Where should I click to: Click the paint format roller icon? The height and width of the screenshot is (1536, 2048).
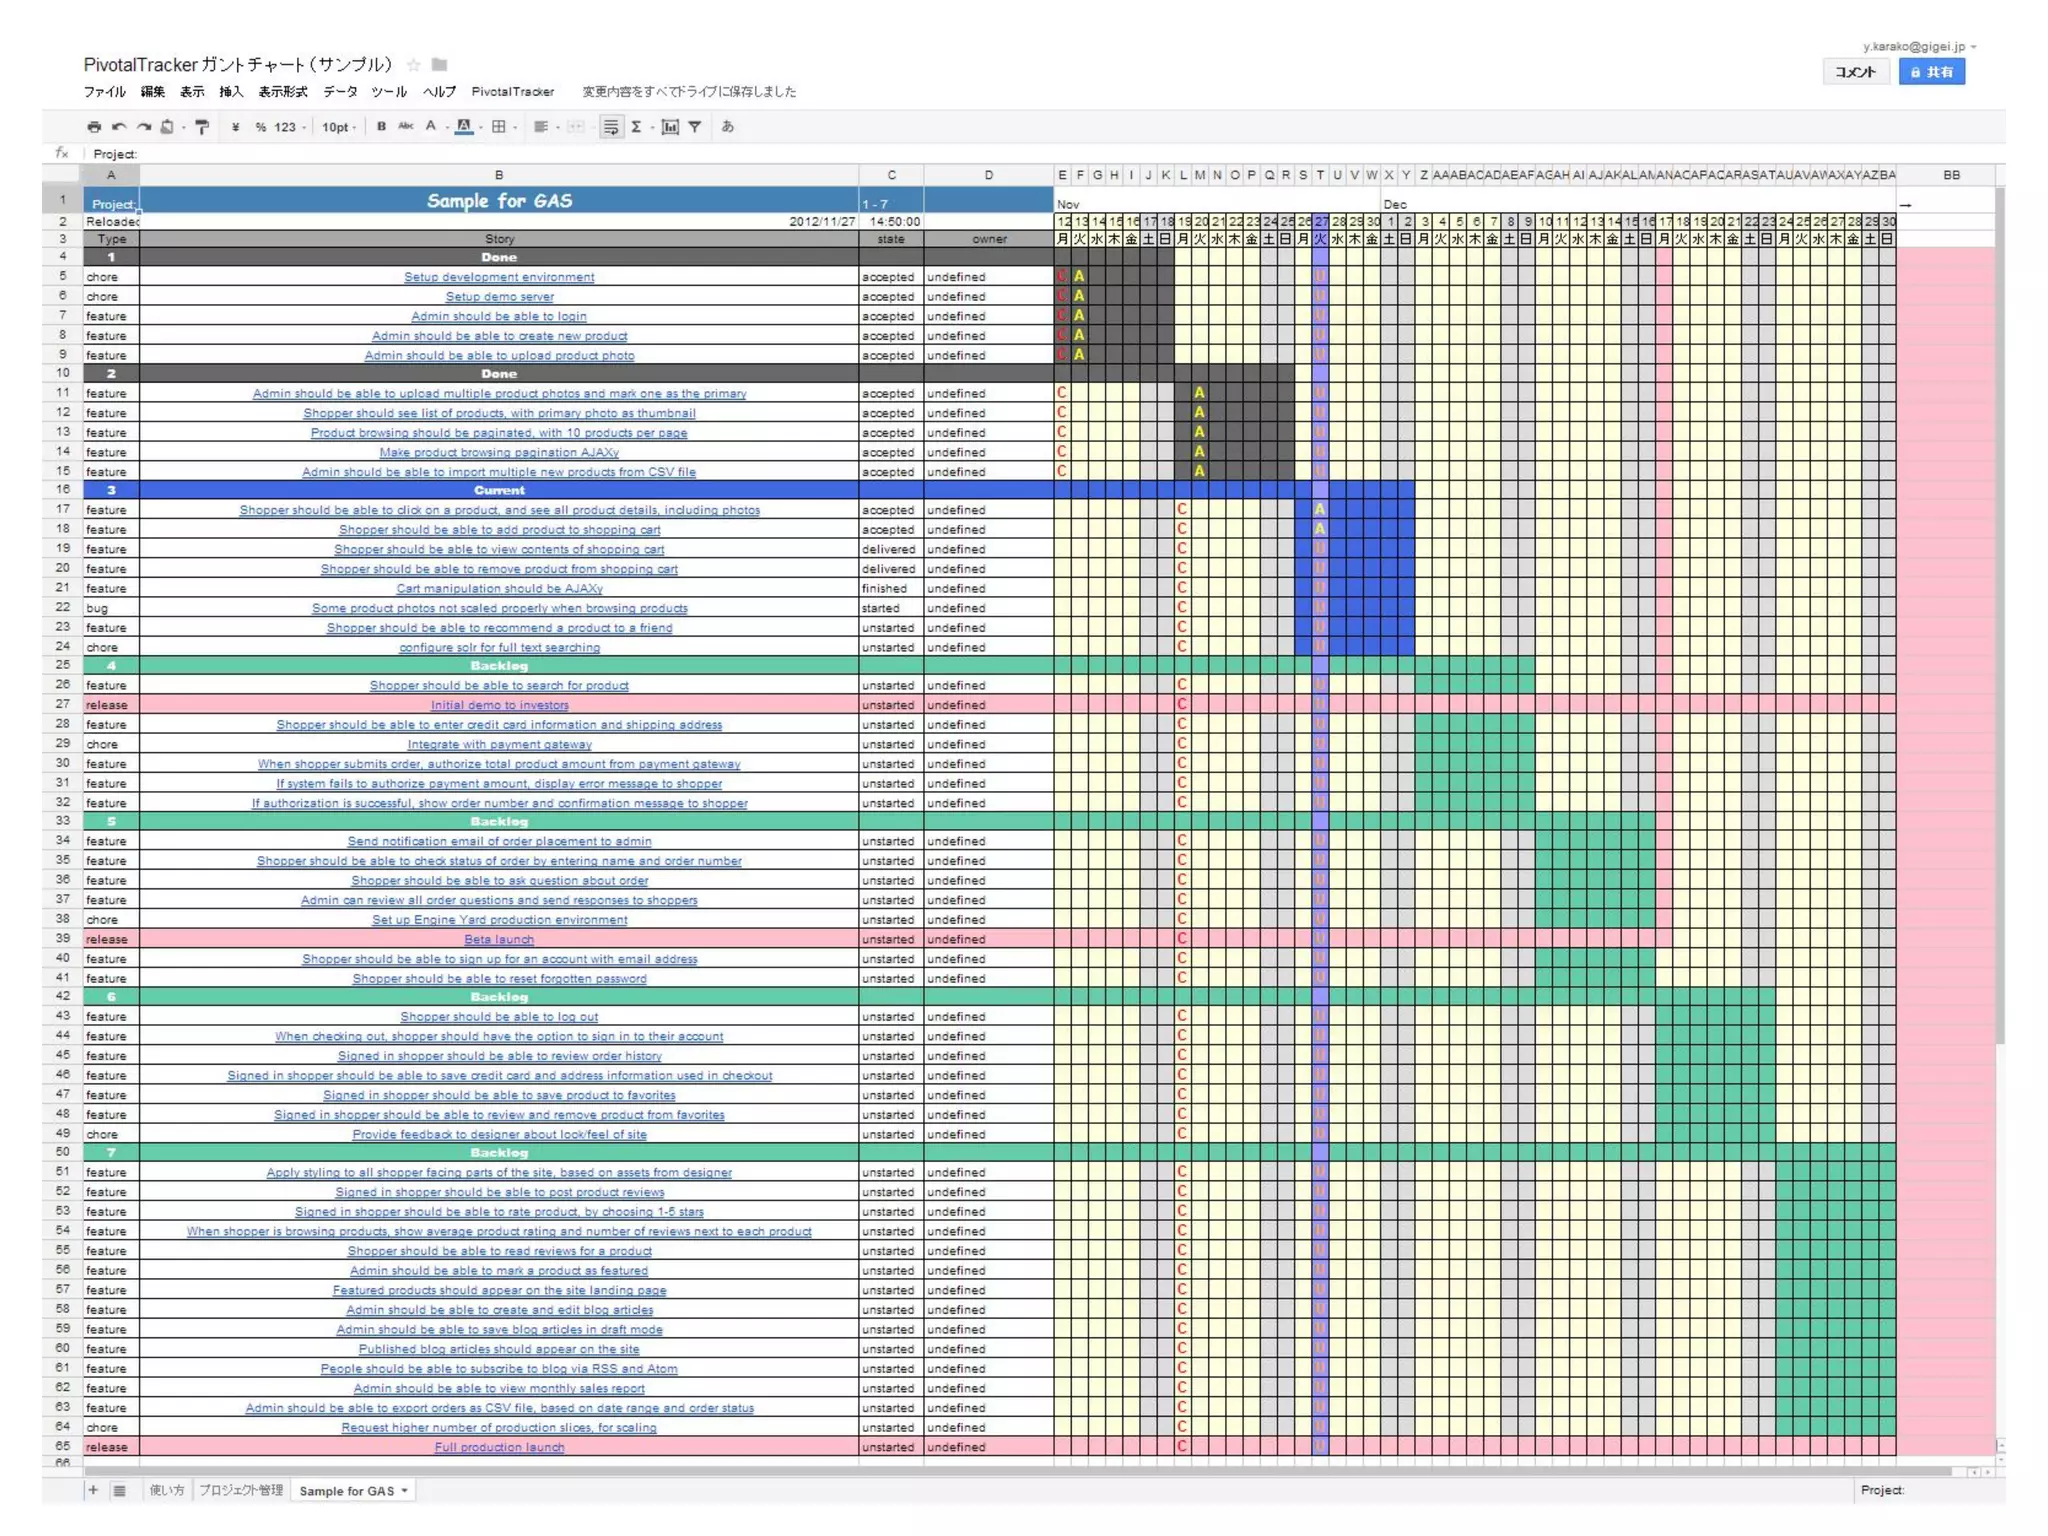202,127
